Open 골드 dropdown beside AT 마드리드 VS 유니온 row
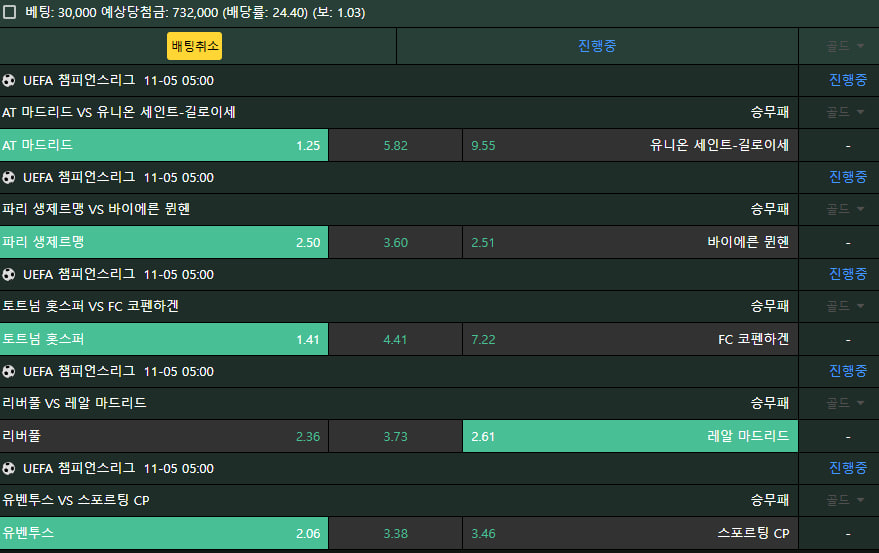Viewport: 879px width, 553px height. 845,112
